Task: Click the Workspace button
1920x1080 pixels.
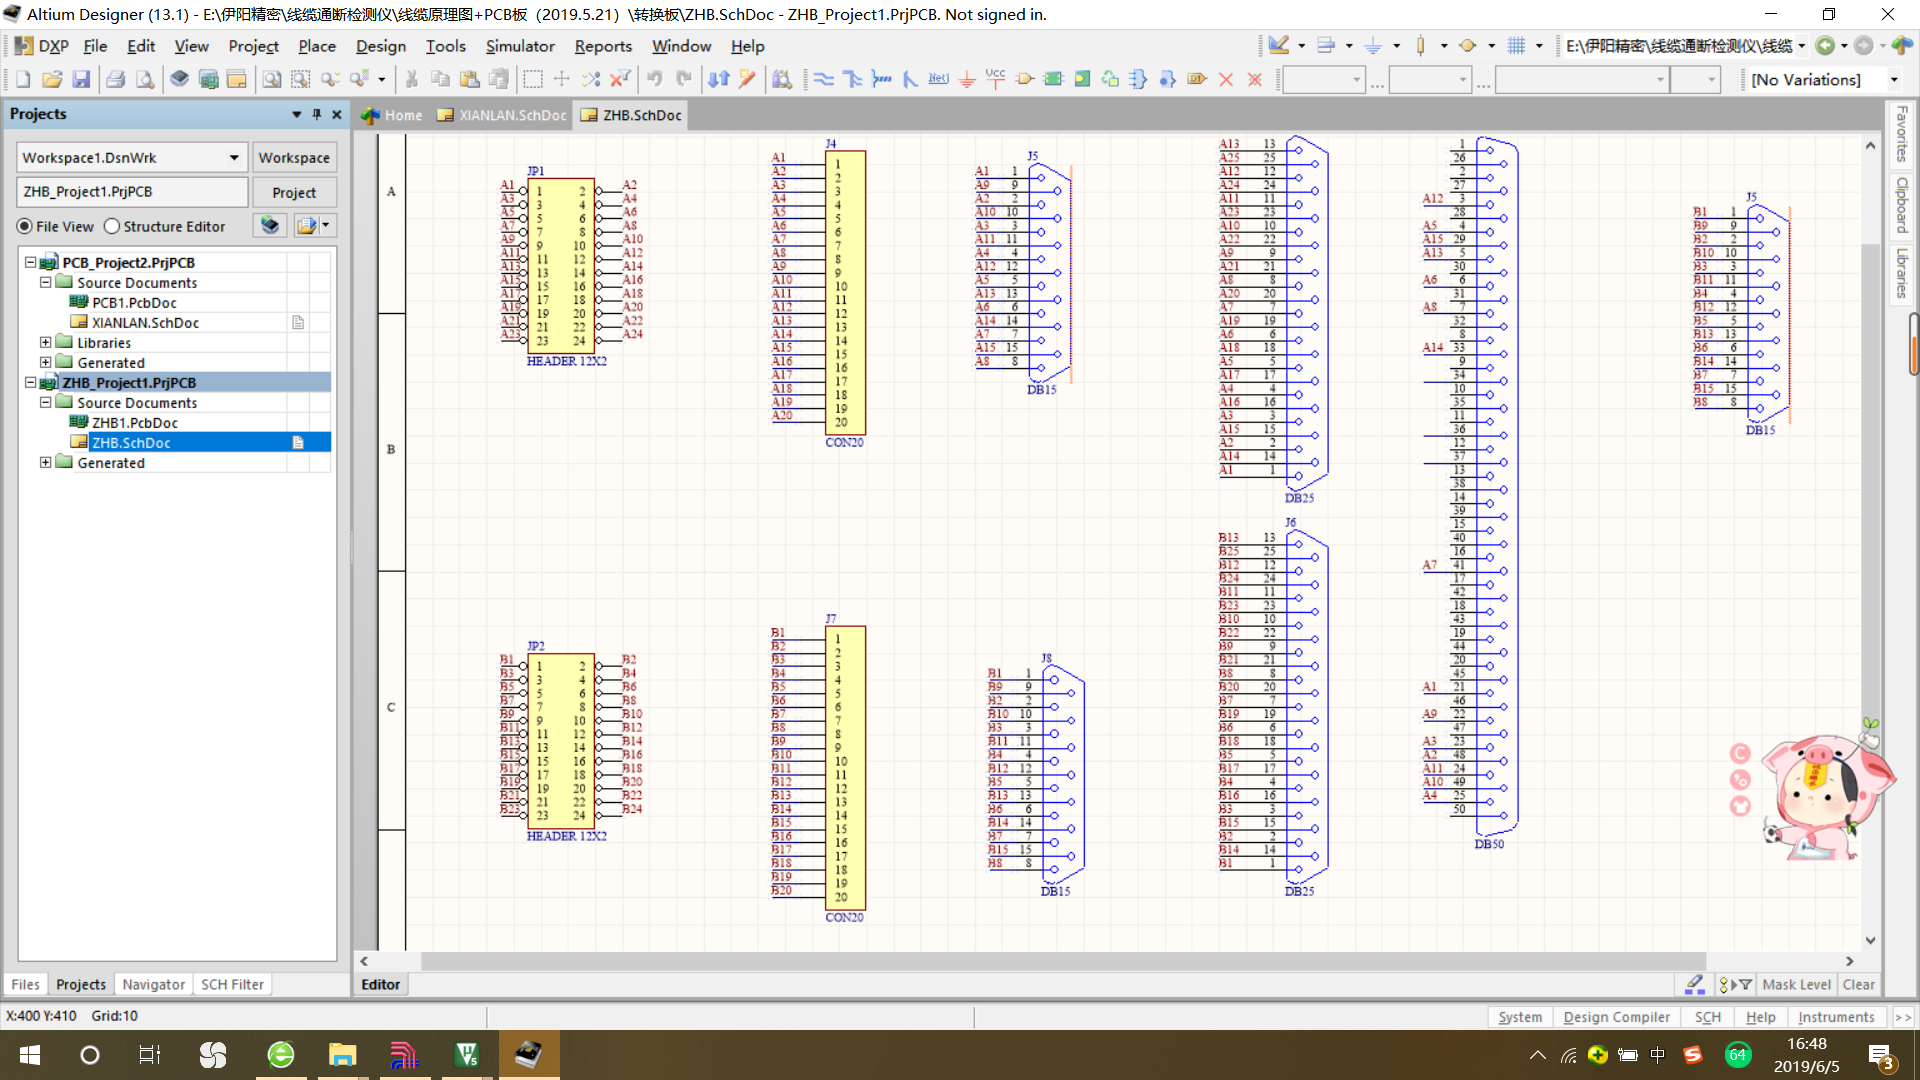Action: click(x=294, y=158)
